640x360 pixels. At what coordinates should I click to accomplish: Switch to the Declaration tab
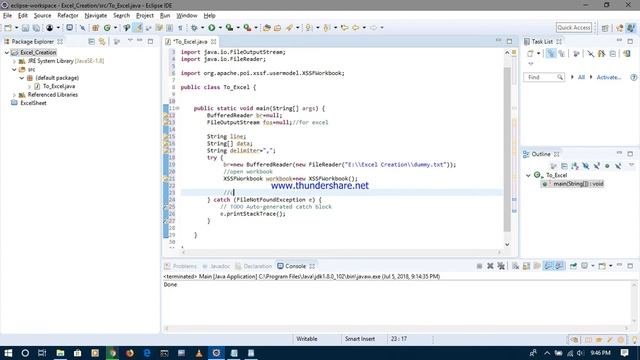coord(253,266)
